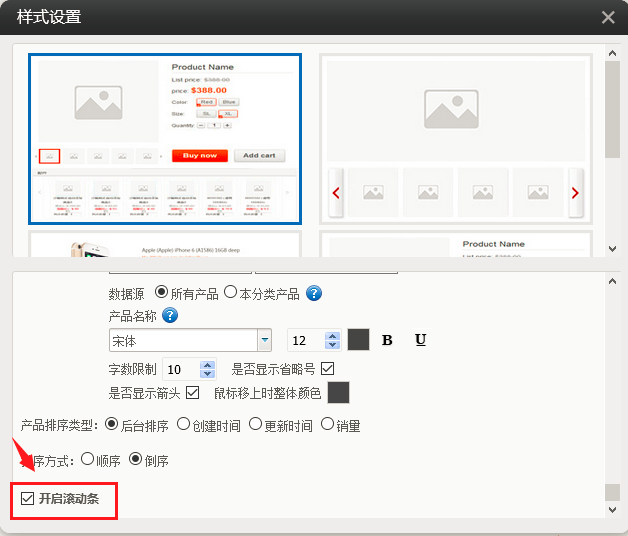Image resolution: width=628 pixels, height=536 pixels.
Task: Open the 宋体 font dropdown
Action: tap(265, 340)
